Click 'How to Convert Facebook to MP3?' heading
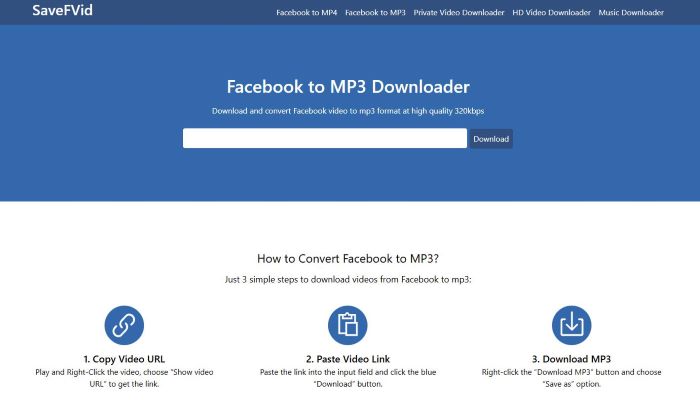 coord(348,258)
